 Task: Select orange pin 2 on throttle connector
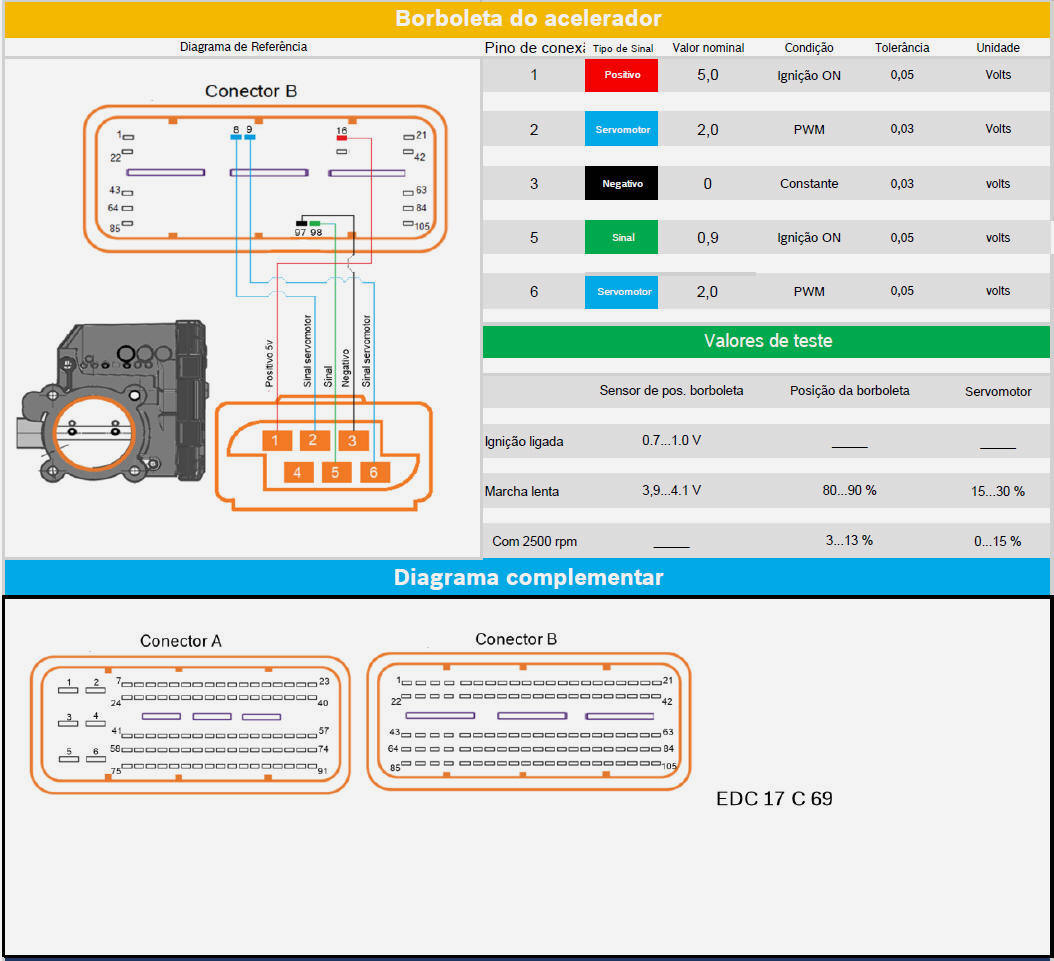(x=313, y=440)
